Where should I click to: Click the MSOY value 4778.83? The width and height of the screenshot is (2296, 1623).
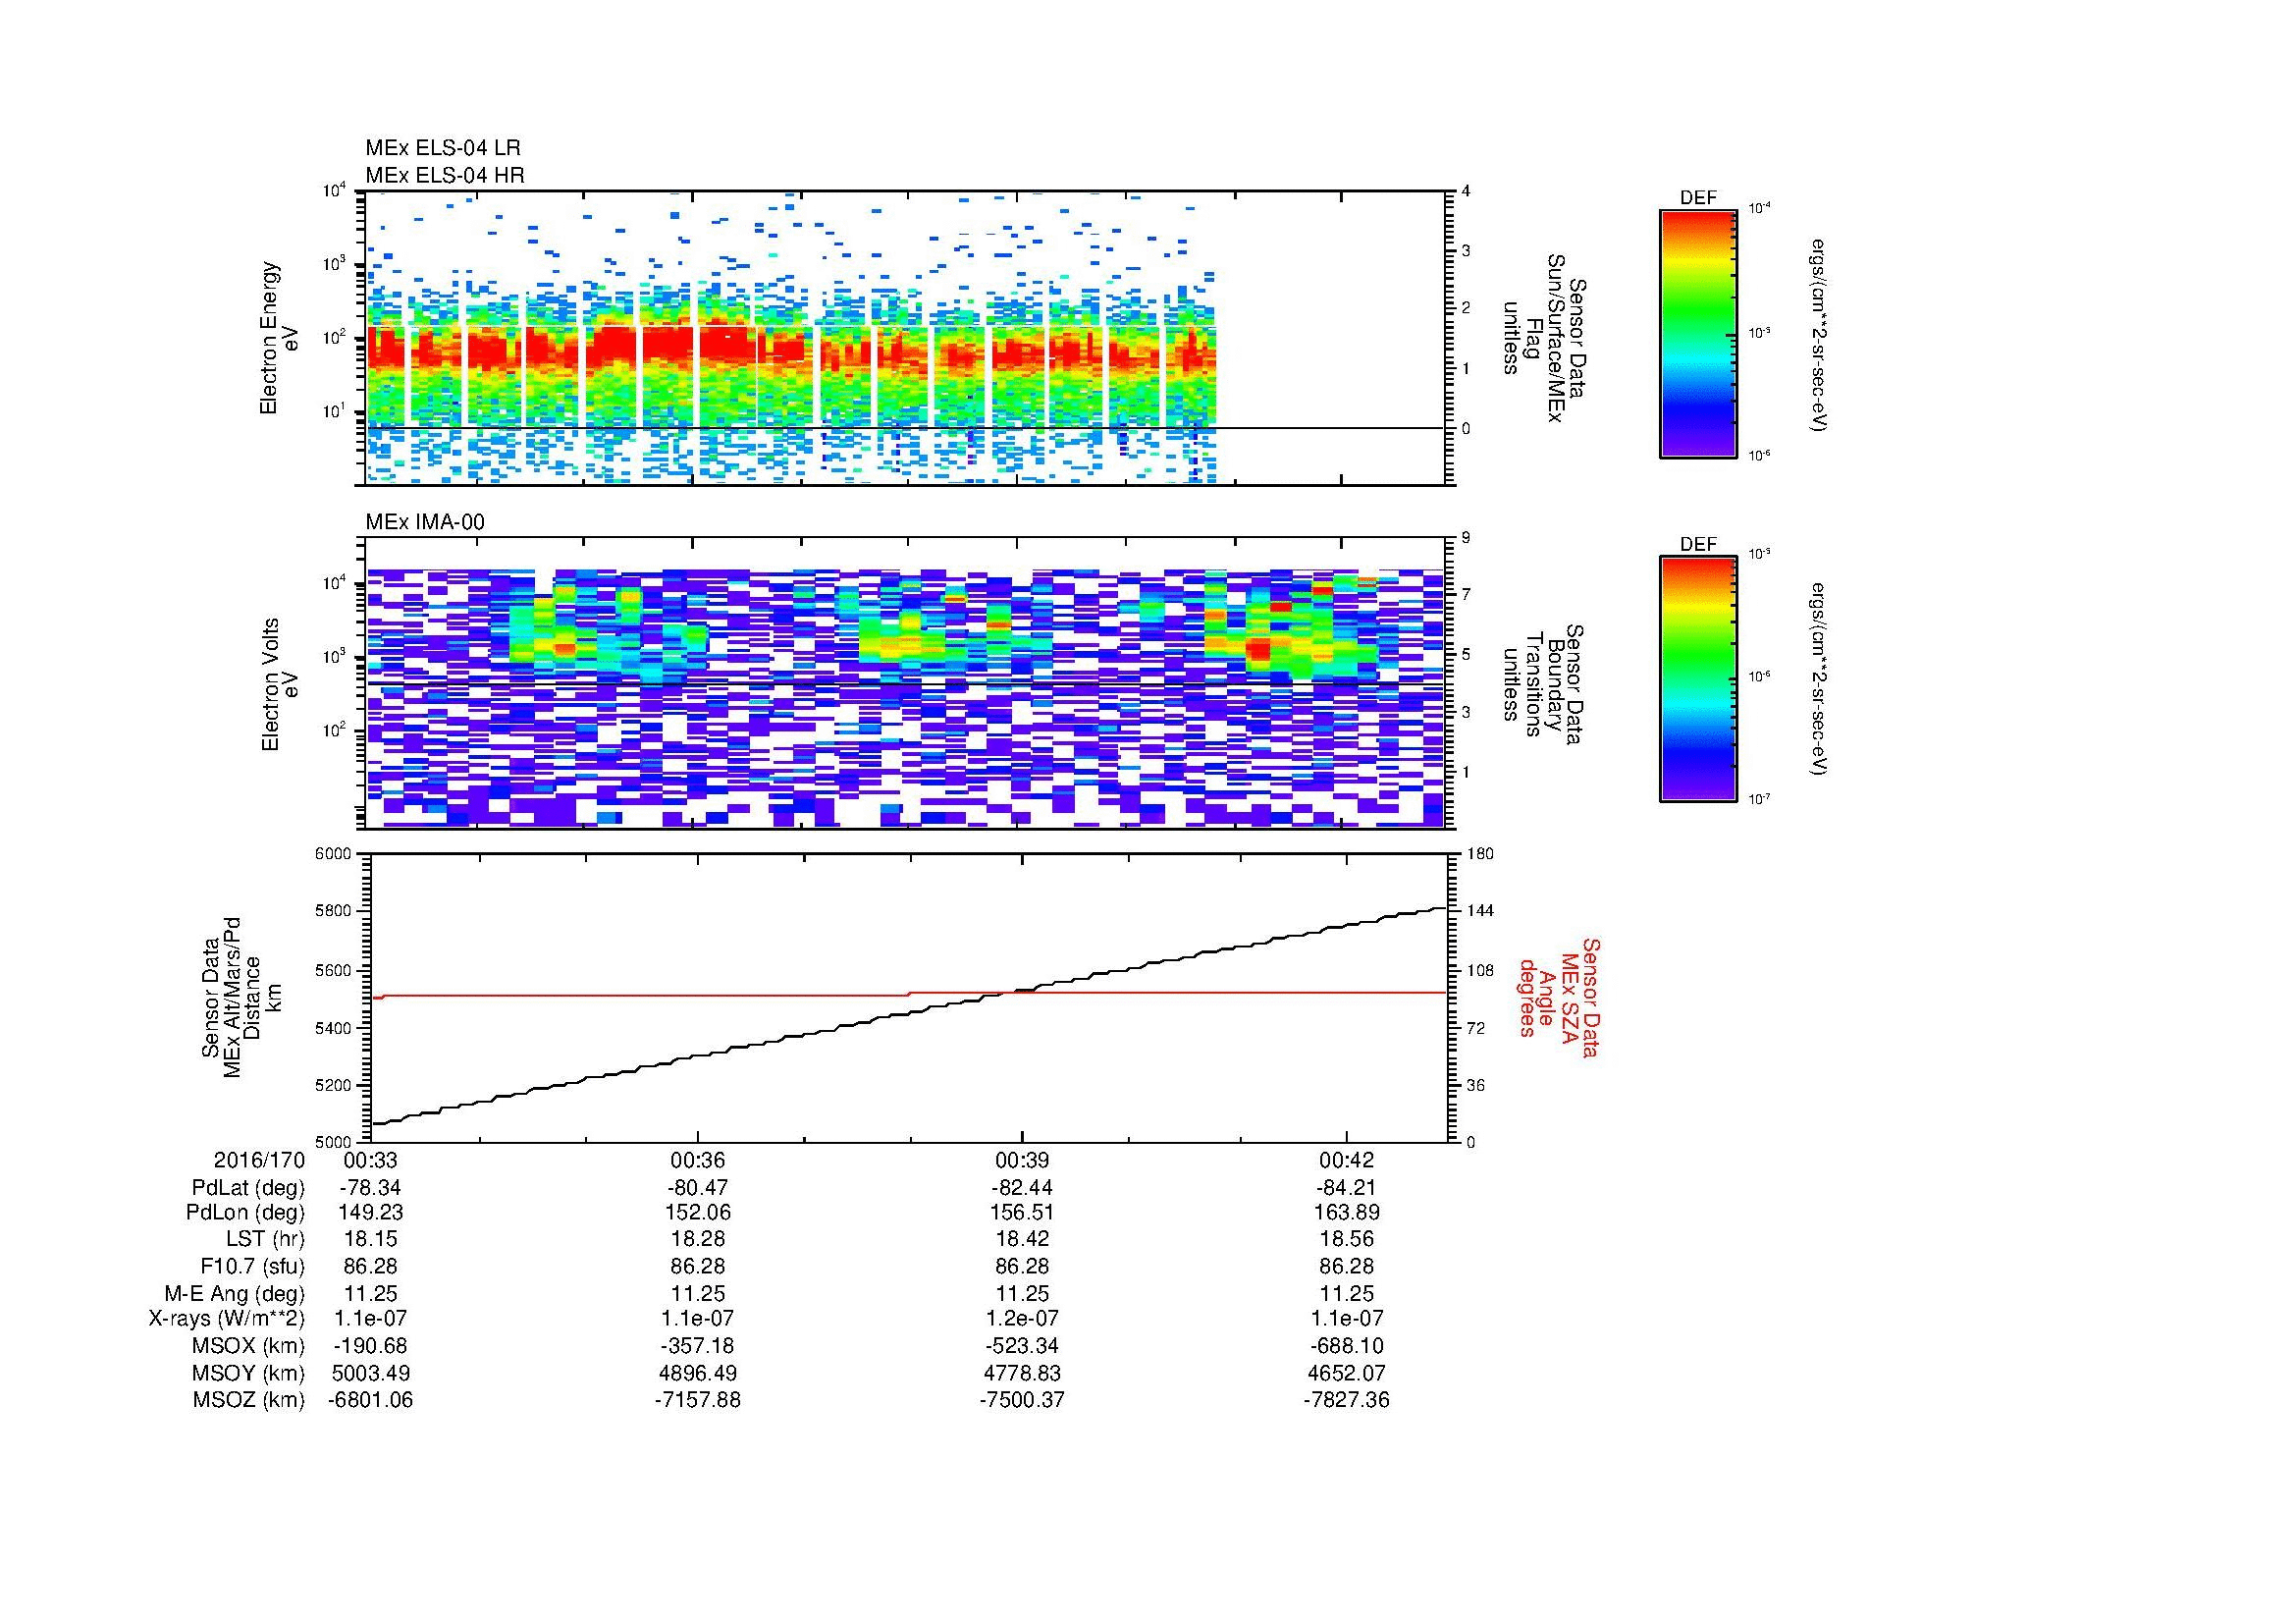[1022, 1373]
